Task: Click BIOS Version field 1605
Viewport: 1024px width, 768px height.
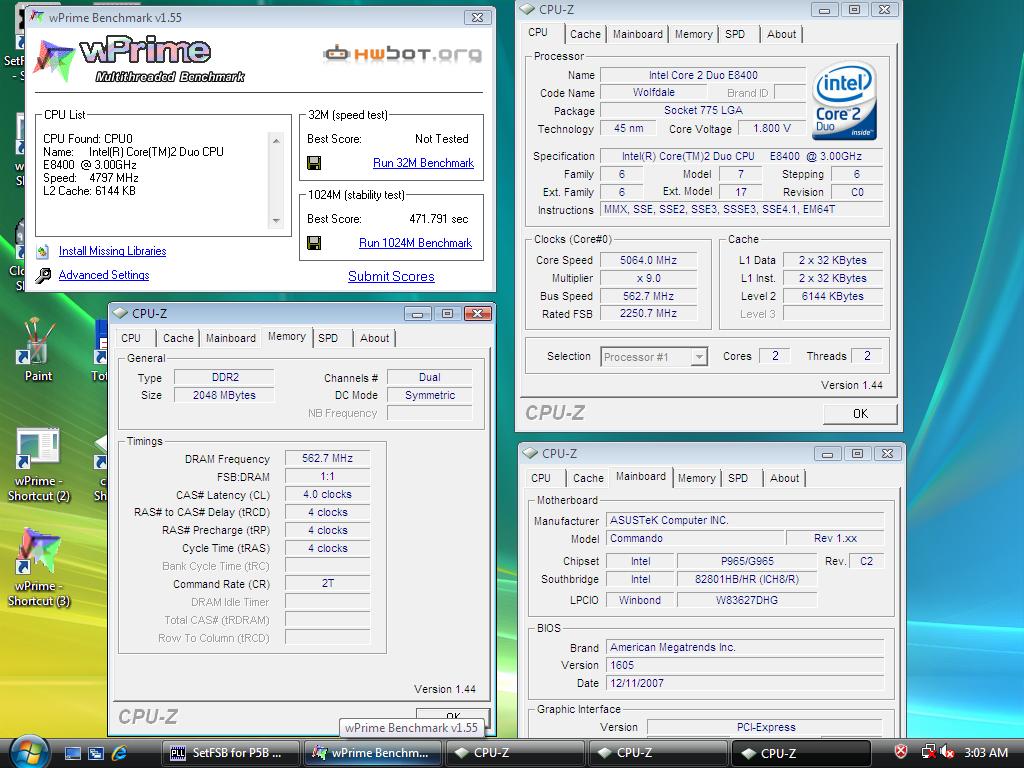Action: pyautogui.click(x=745, y=665)
